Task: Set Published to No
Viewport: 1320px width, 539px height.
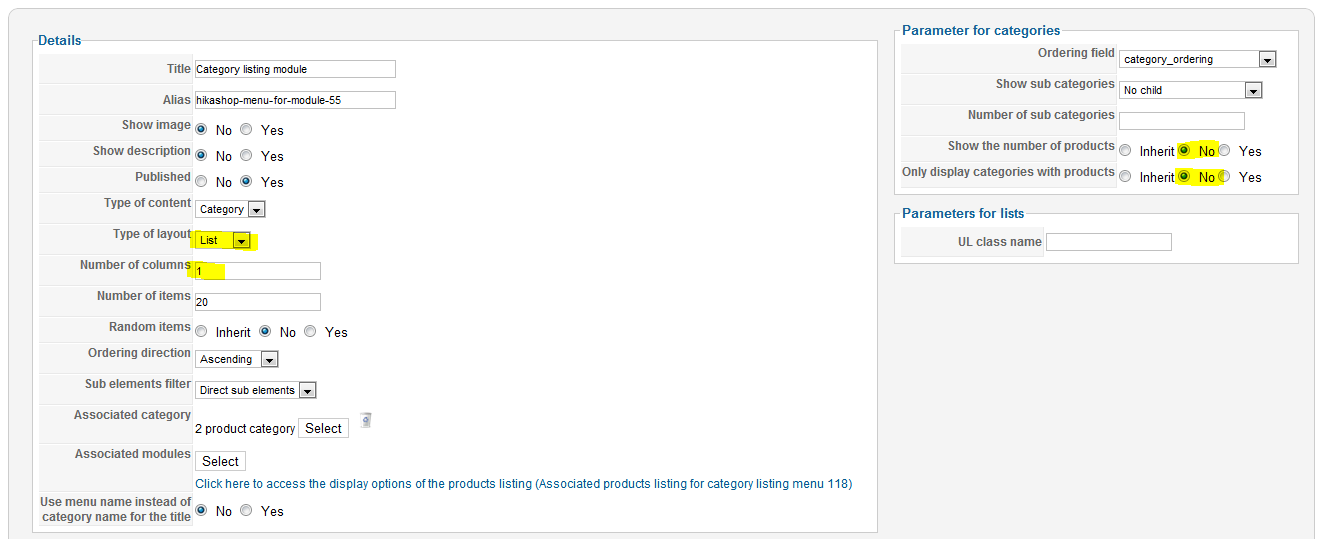Action: click(201, 182)
